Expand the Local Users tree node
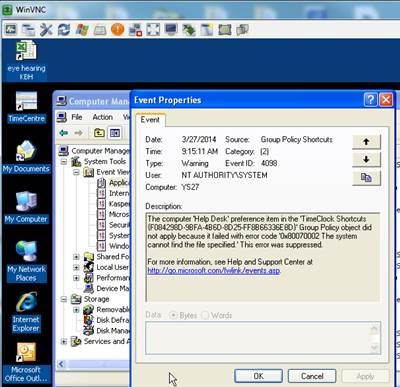Screen dimensions: 400x387 coord(76,267)
